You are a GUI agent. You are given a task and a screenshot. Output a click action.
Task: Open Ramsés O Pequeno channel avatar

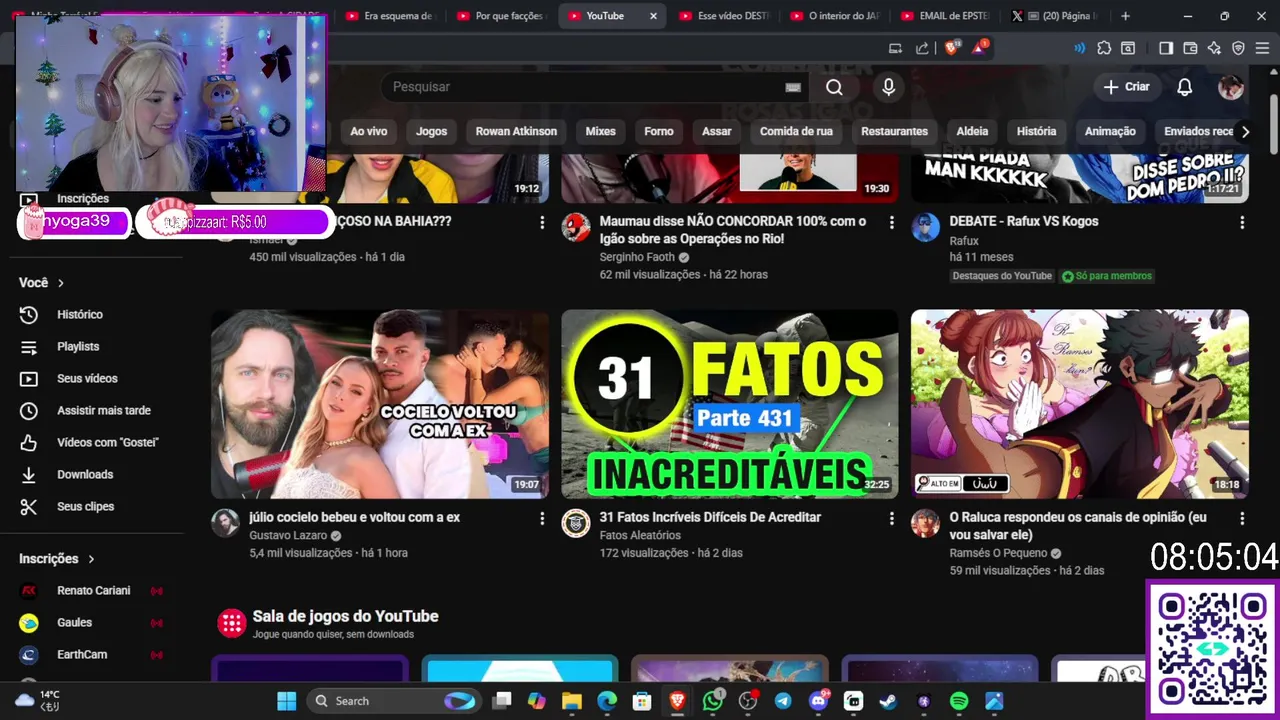925,523
